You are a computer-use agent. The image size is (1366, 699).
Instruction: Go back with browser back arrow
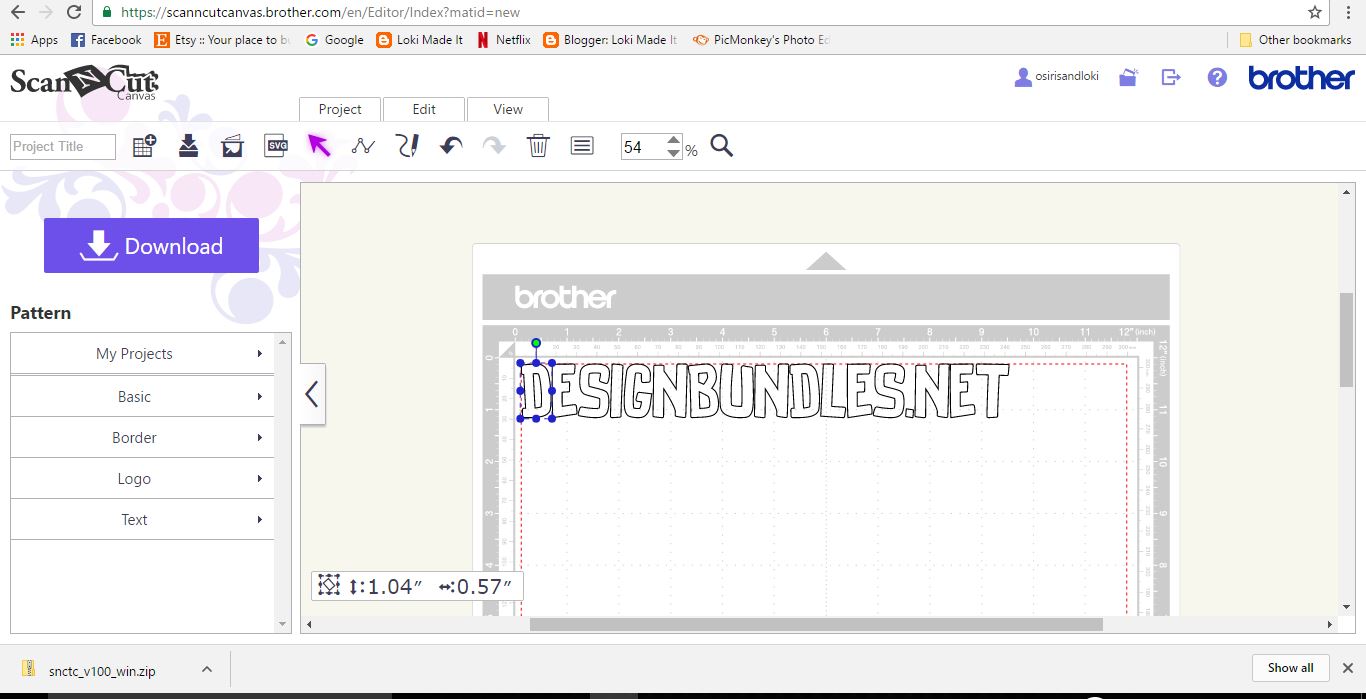coord(17,12)
